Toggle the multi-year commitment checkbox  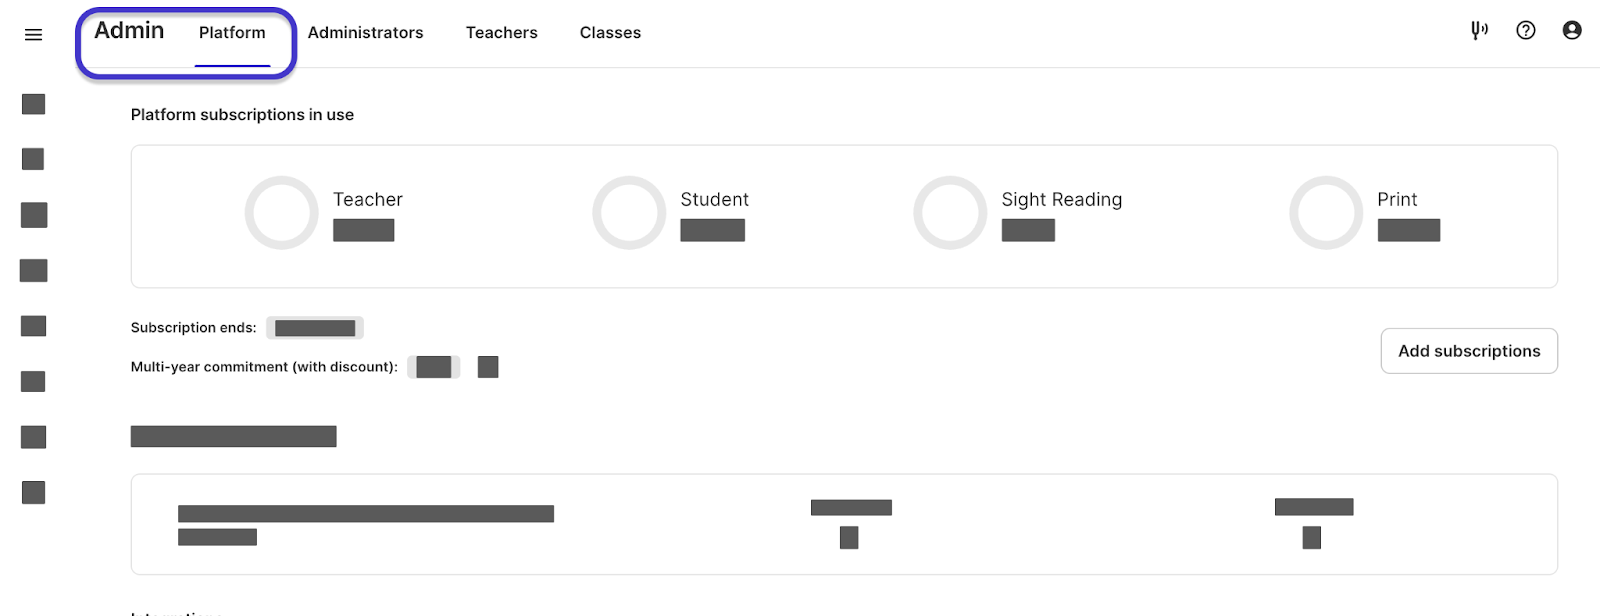(487, 366)
